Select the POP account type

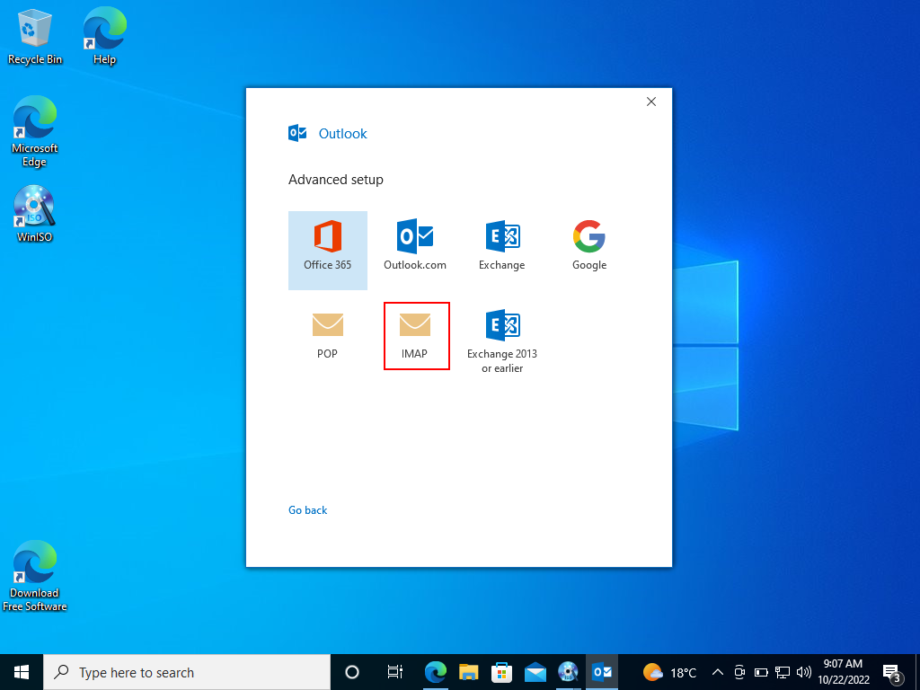point(328,335)
